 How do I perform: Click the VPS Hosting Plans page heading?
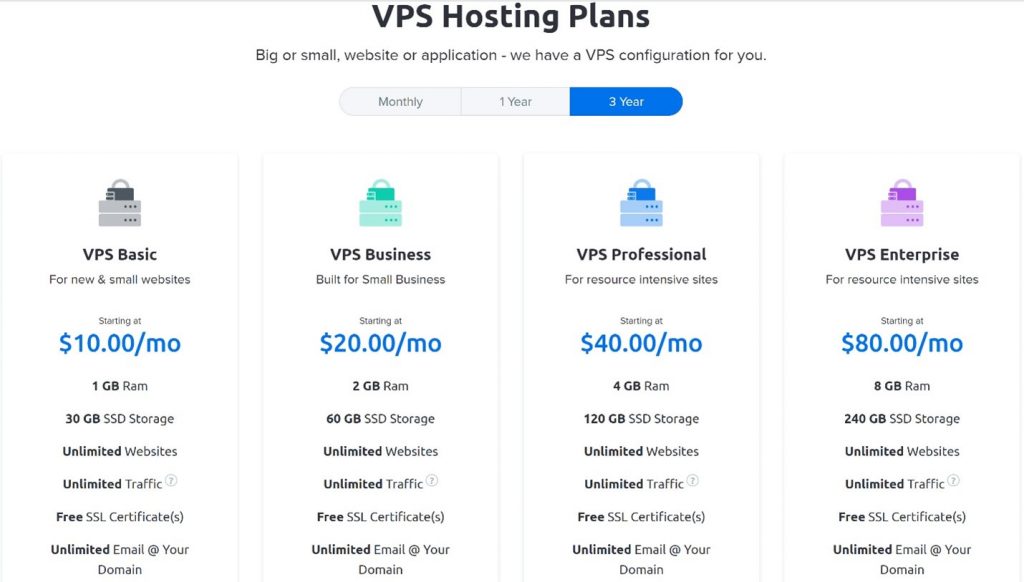click(511, 16)
